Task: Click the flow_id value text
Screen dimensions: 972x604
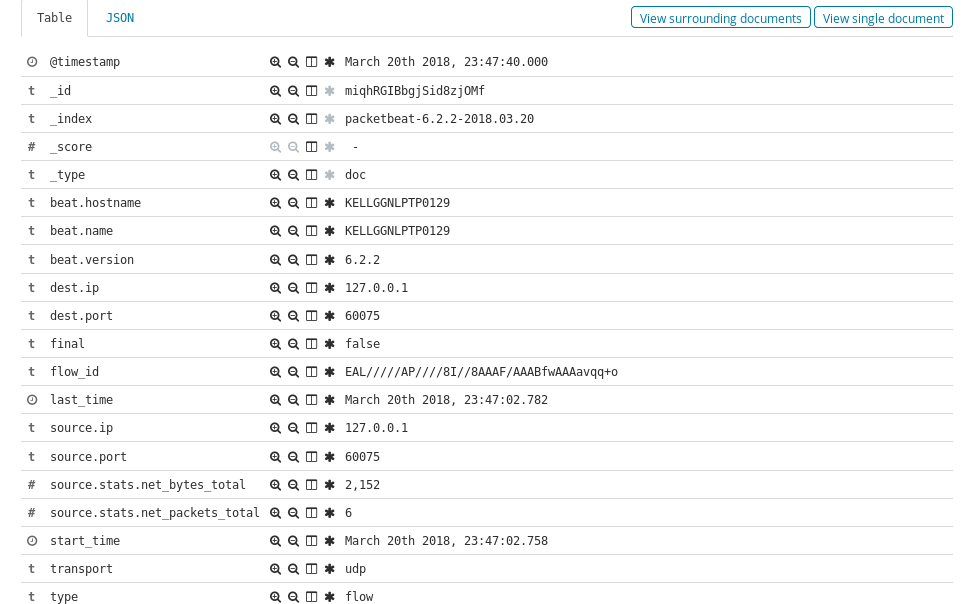Action: pos(481,372)
